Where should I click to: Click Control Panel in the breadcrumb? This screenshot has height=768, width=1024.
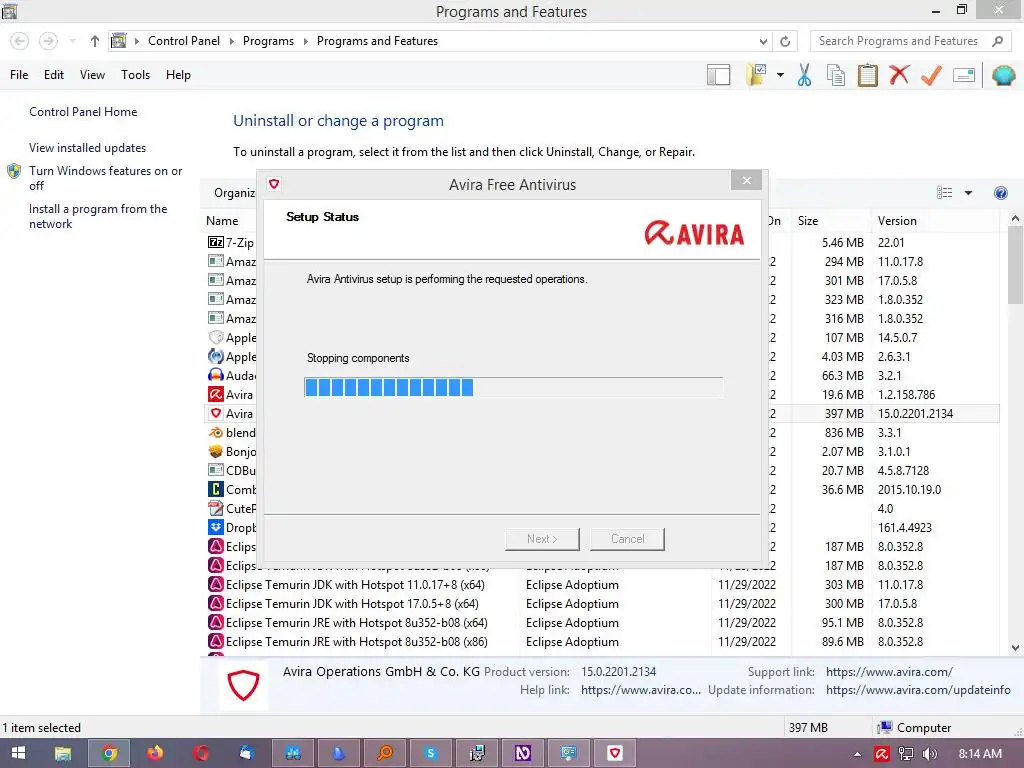[x=184, y=40]
